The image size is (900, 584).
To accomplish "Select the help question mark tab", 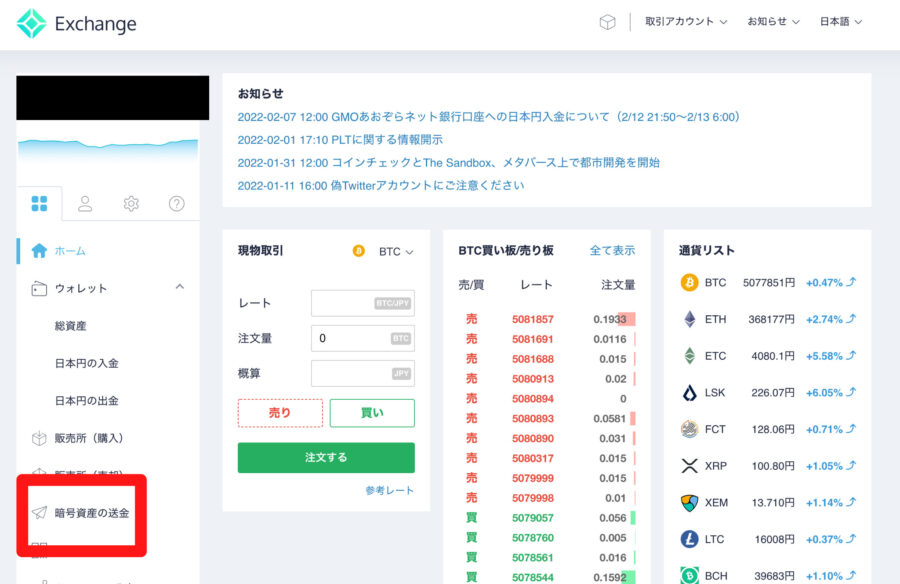I will tap(177, 203).
